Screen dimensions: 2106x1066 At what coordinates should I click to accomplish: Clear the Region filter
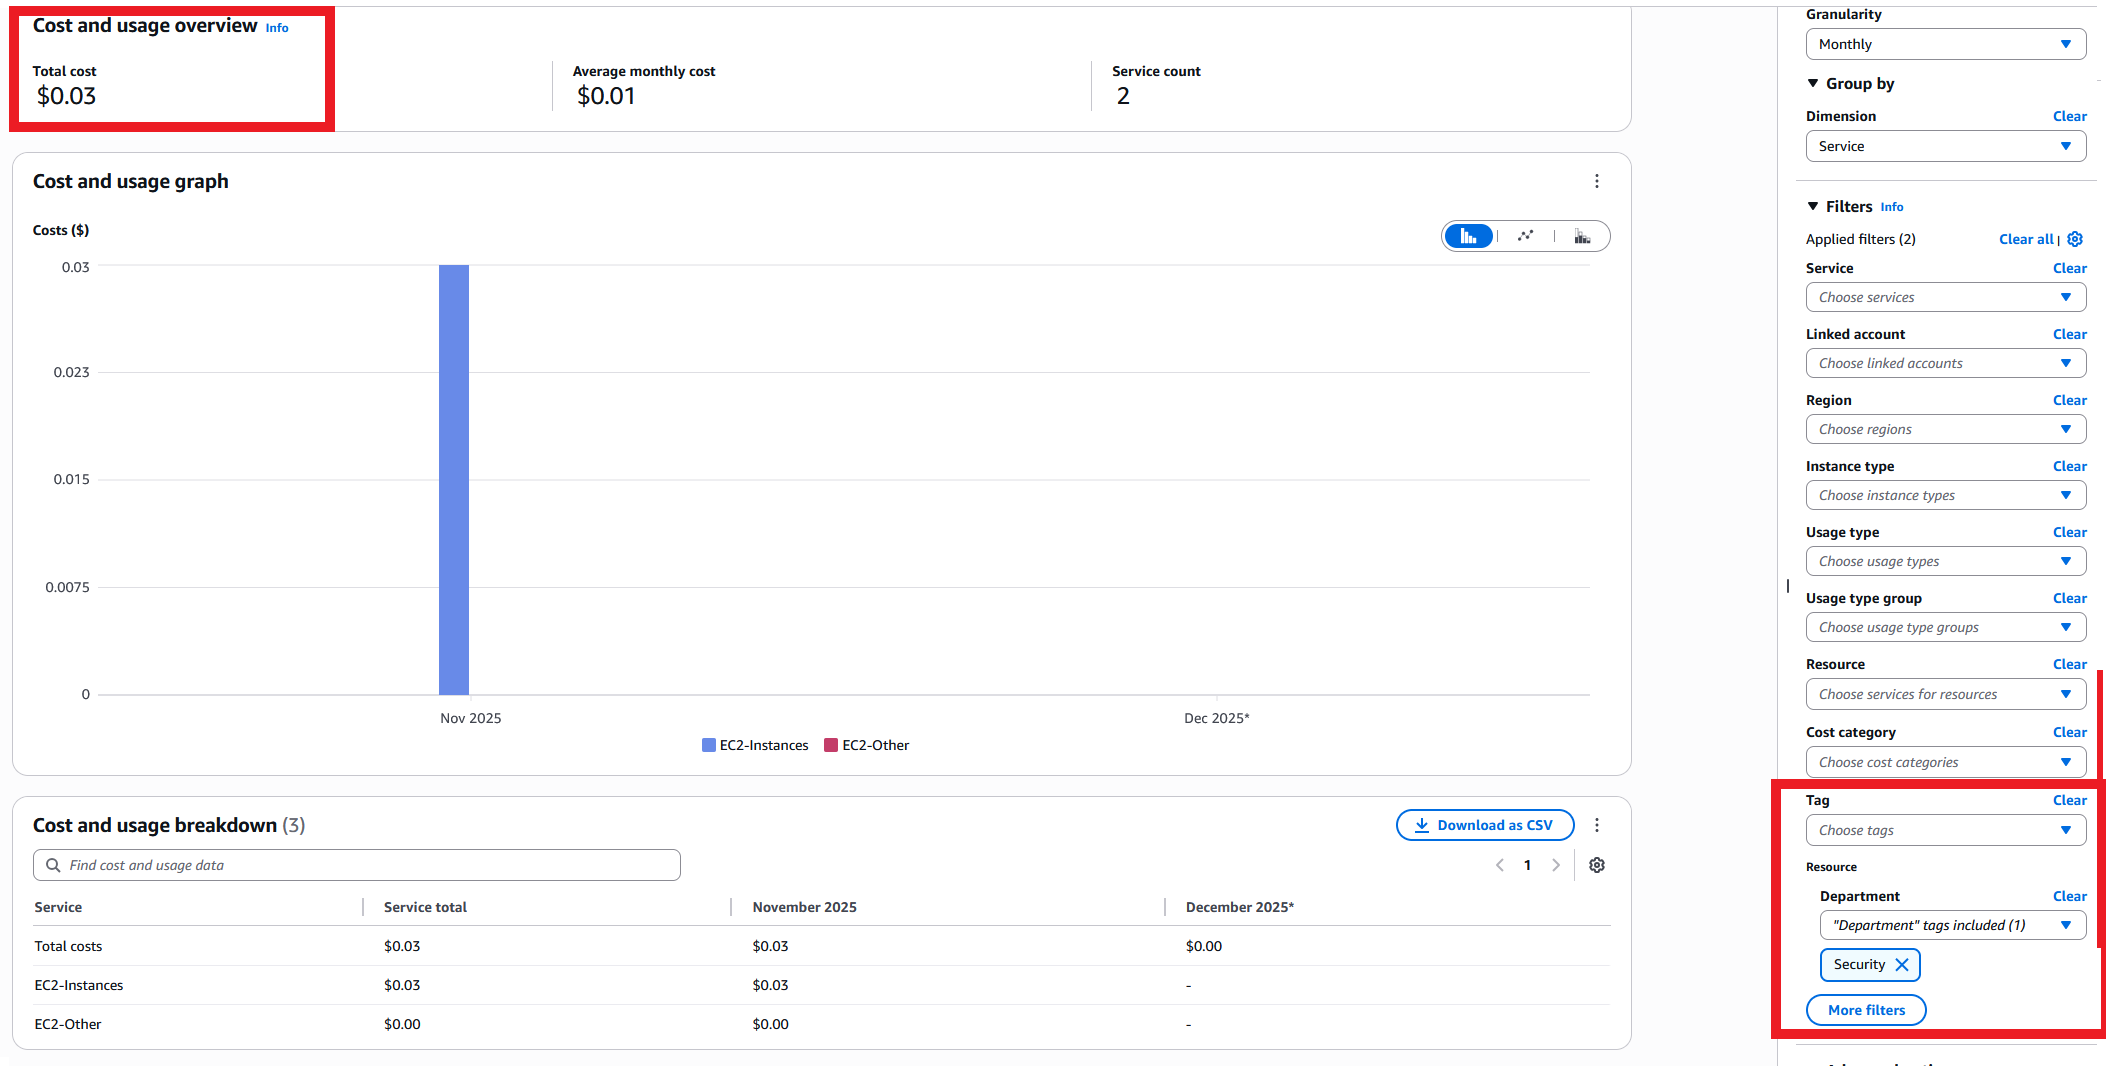[2069, 400]
